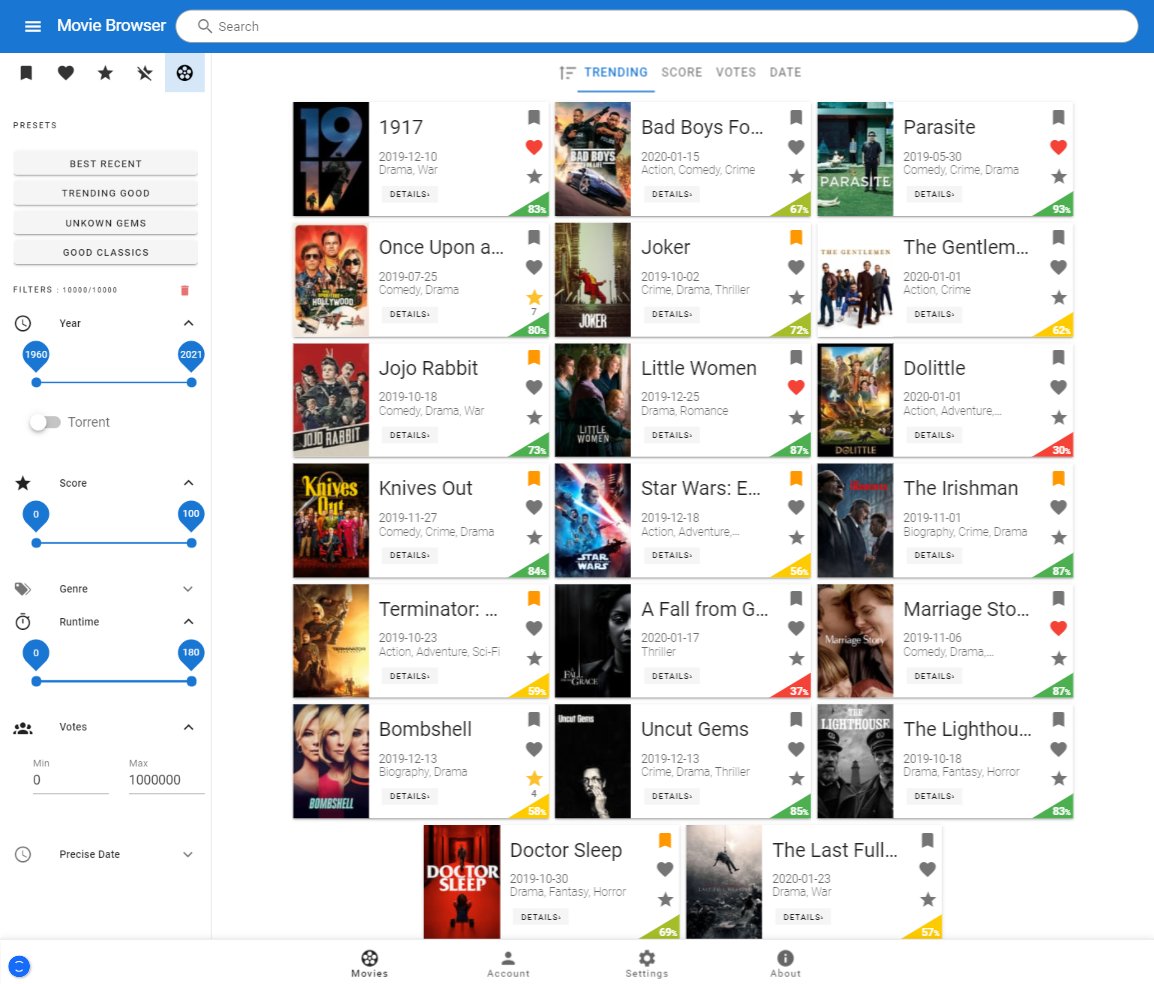The width and height of the screenshot is (1154, 984).
Task: Sort movies by Trending tab
Action: tap(616, 72)
